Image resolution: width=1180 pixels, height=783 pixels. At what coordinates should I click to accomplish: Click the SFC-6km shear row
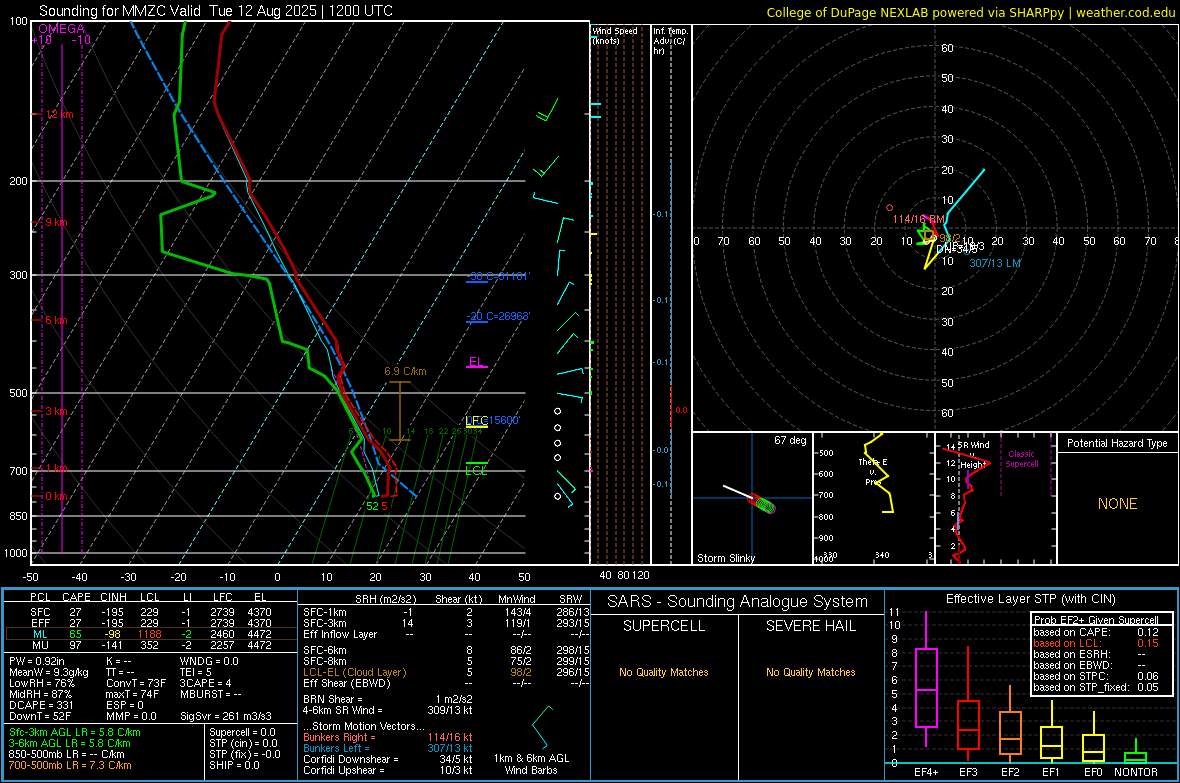pyautogui.click(x=446, y=650)
